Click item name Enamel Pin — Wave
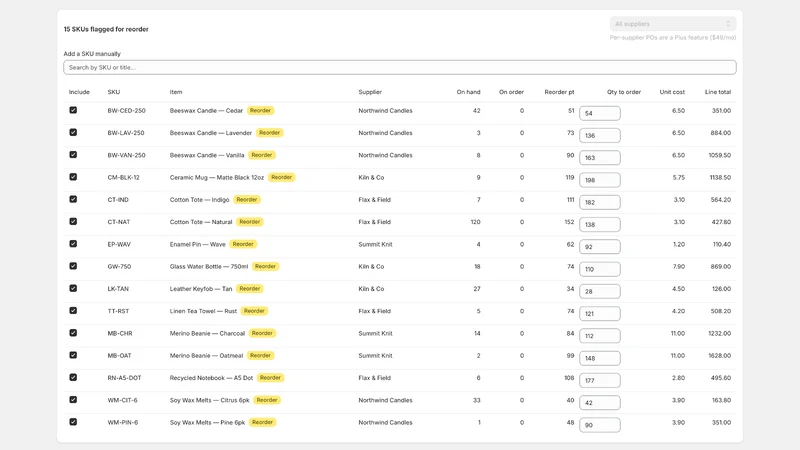800x450 pixels. [x=197, y=244]
